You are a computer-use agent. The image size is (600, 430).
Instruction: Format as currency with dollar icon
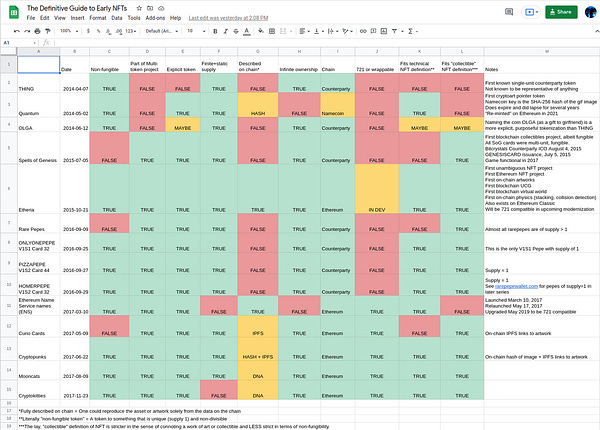pyautogui.click(x=88, y=31)
